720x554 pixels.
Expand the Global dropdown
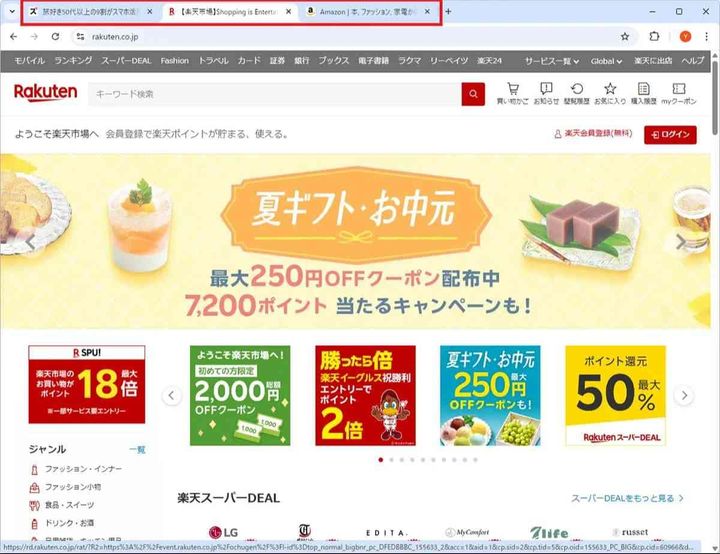[x=606, y=61]
